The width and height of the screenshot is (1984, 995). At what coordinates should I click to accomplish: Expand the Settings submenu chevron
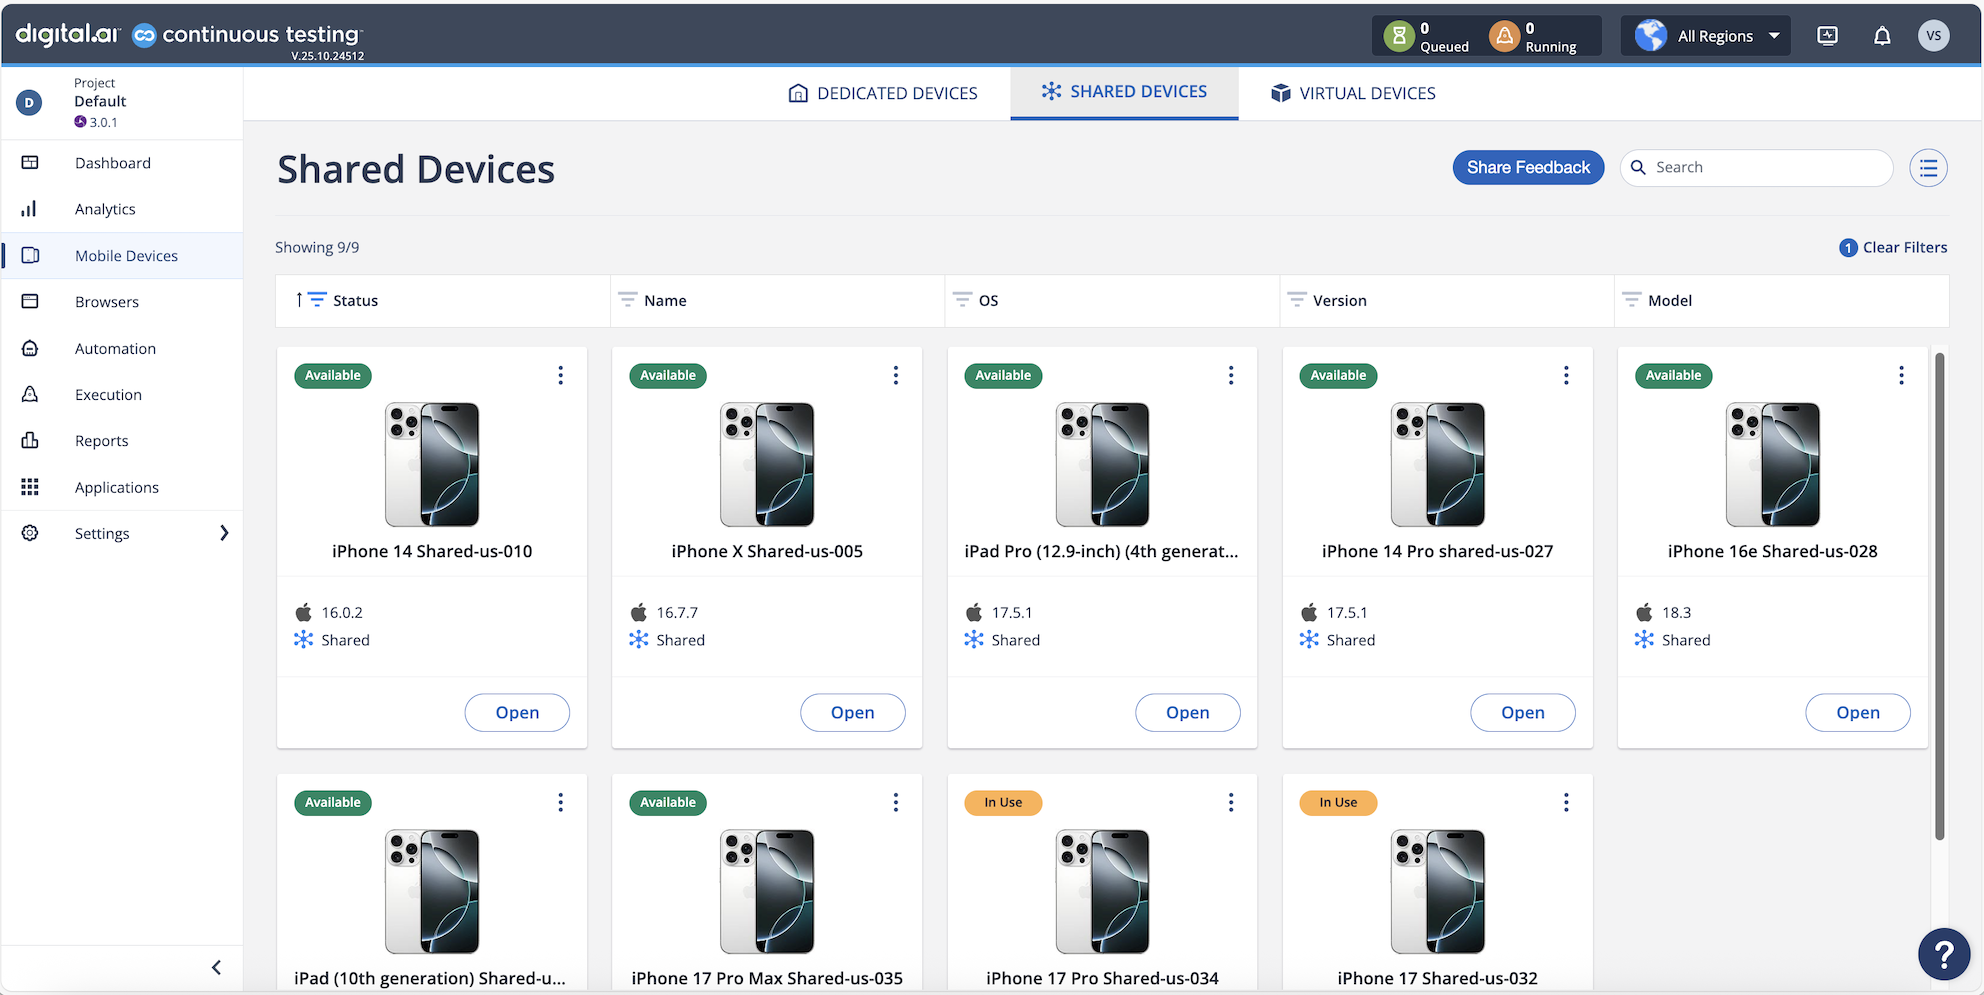tap(224, 533)
